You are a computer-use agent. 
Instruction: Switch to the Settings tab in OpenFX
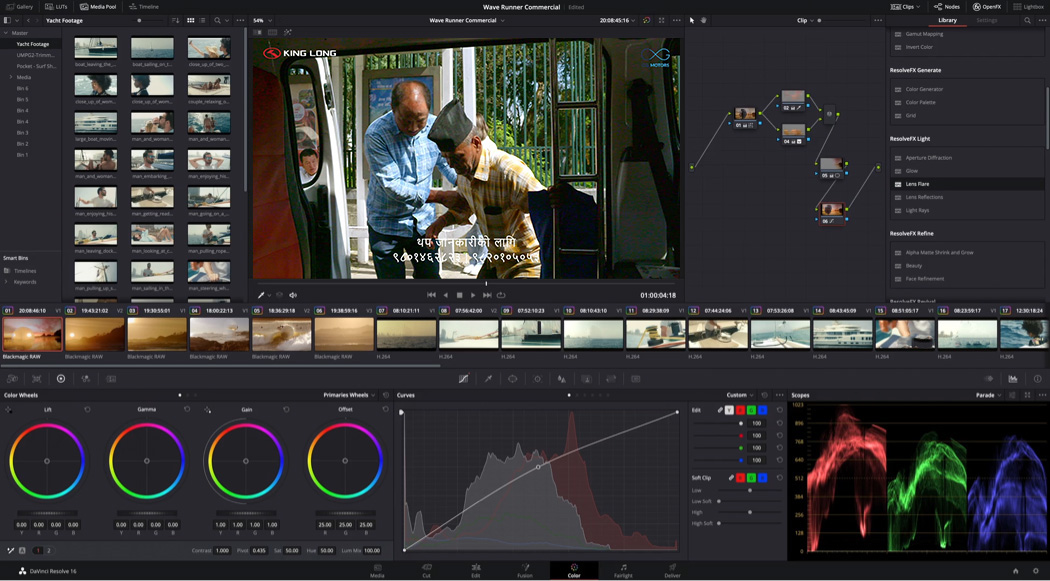(x=986, y=20)
